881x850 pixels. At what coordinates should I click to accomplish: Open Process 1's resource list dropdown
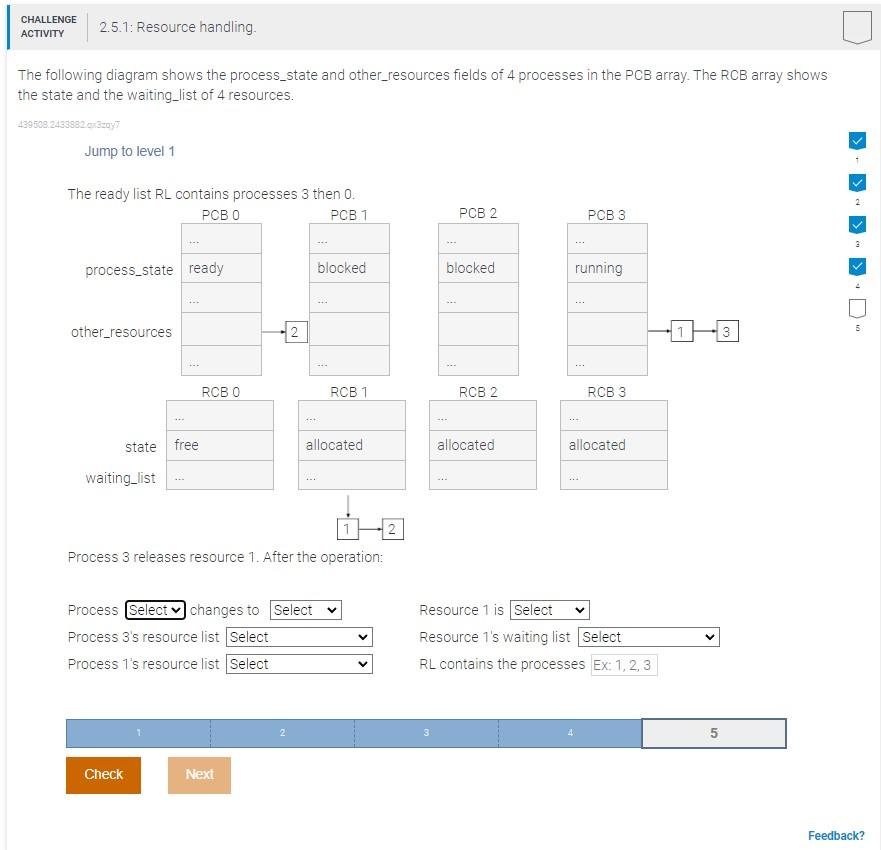click(x=298, y=664)
